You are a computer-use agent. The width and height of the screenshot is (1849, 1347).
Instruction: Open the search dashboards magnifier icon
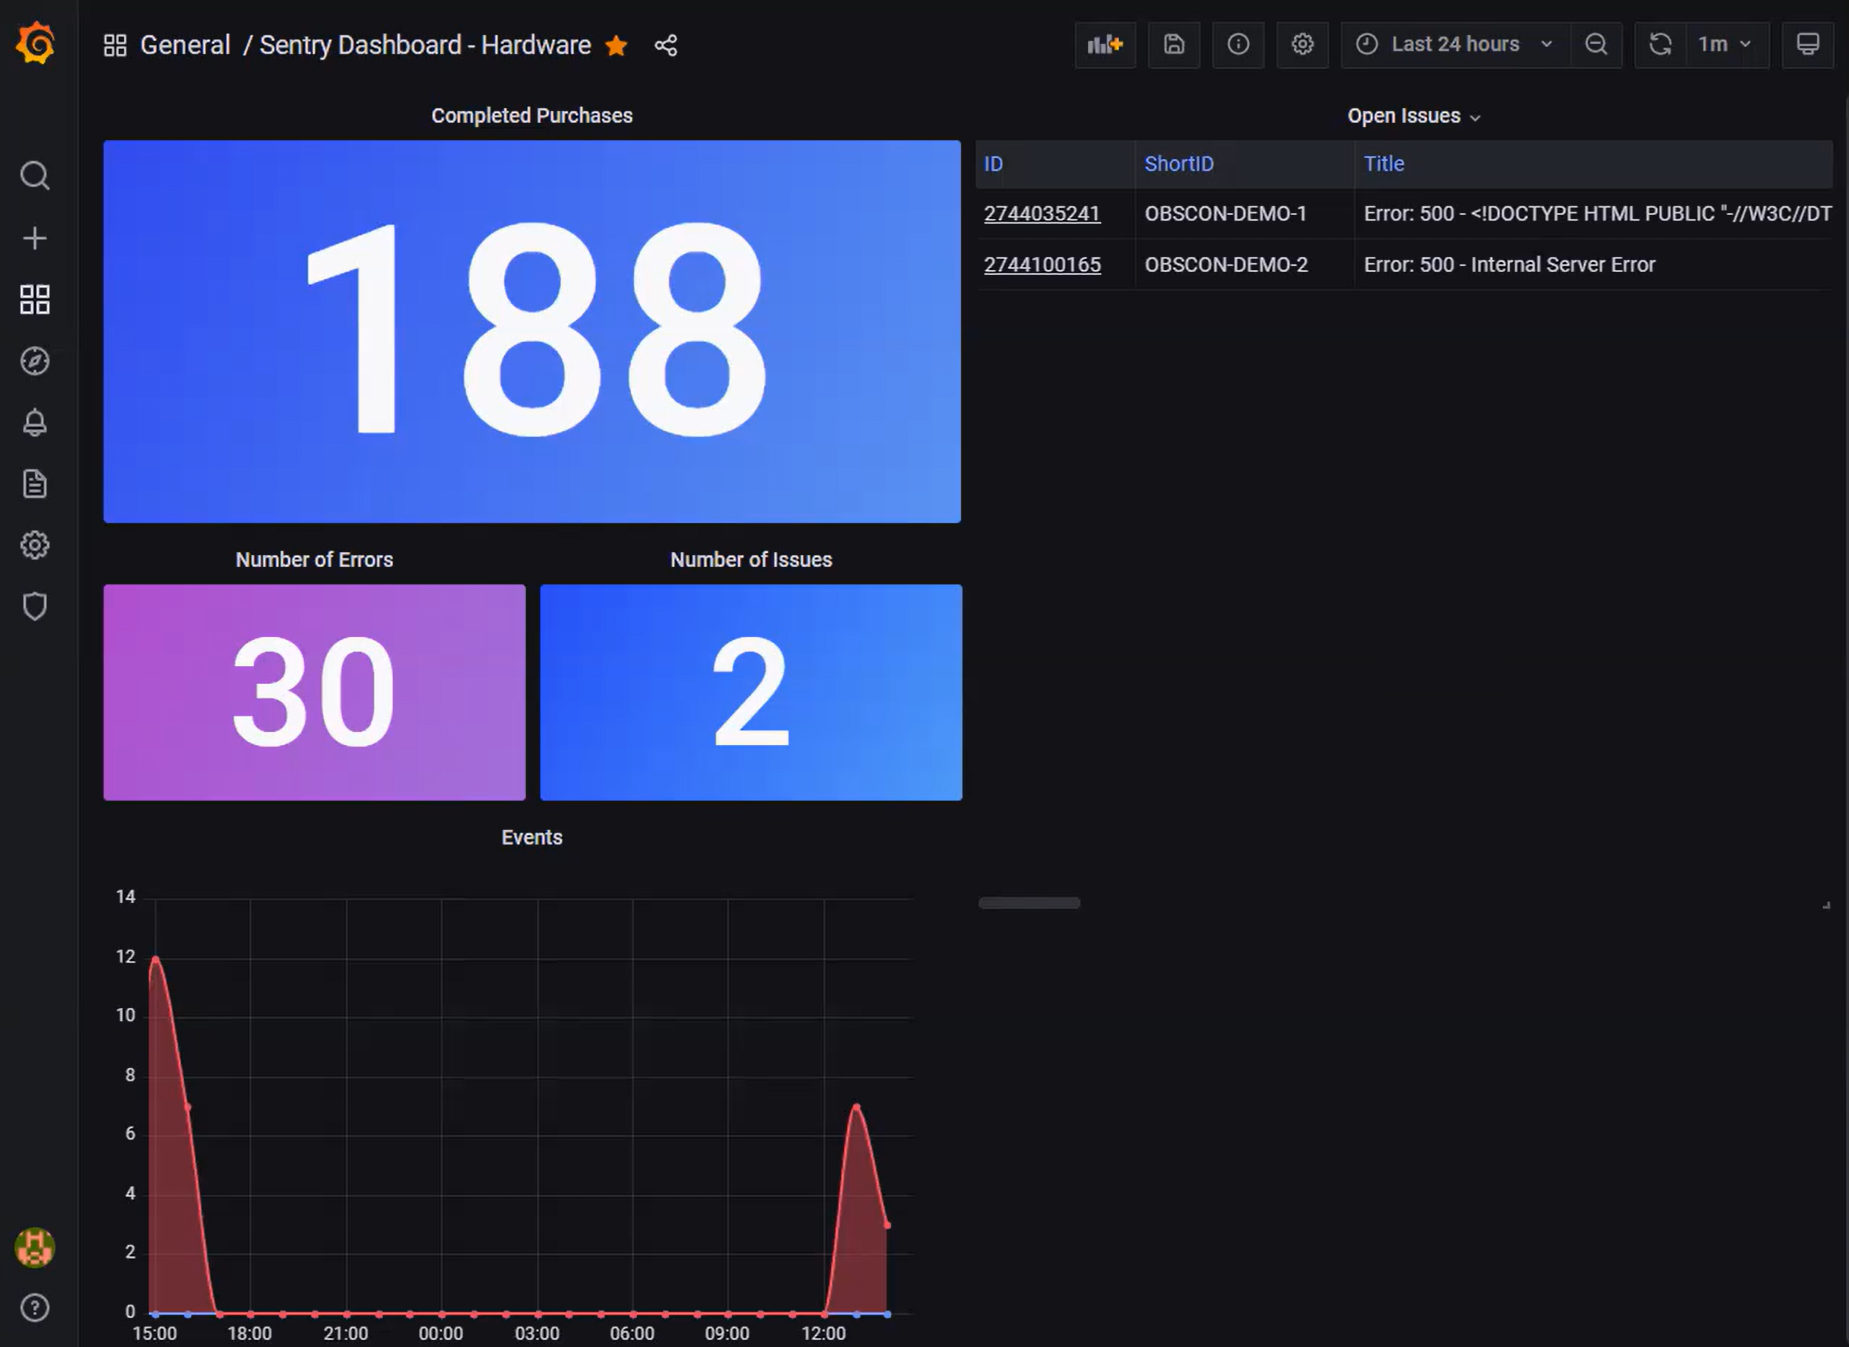(35, 176)
